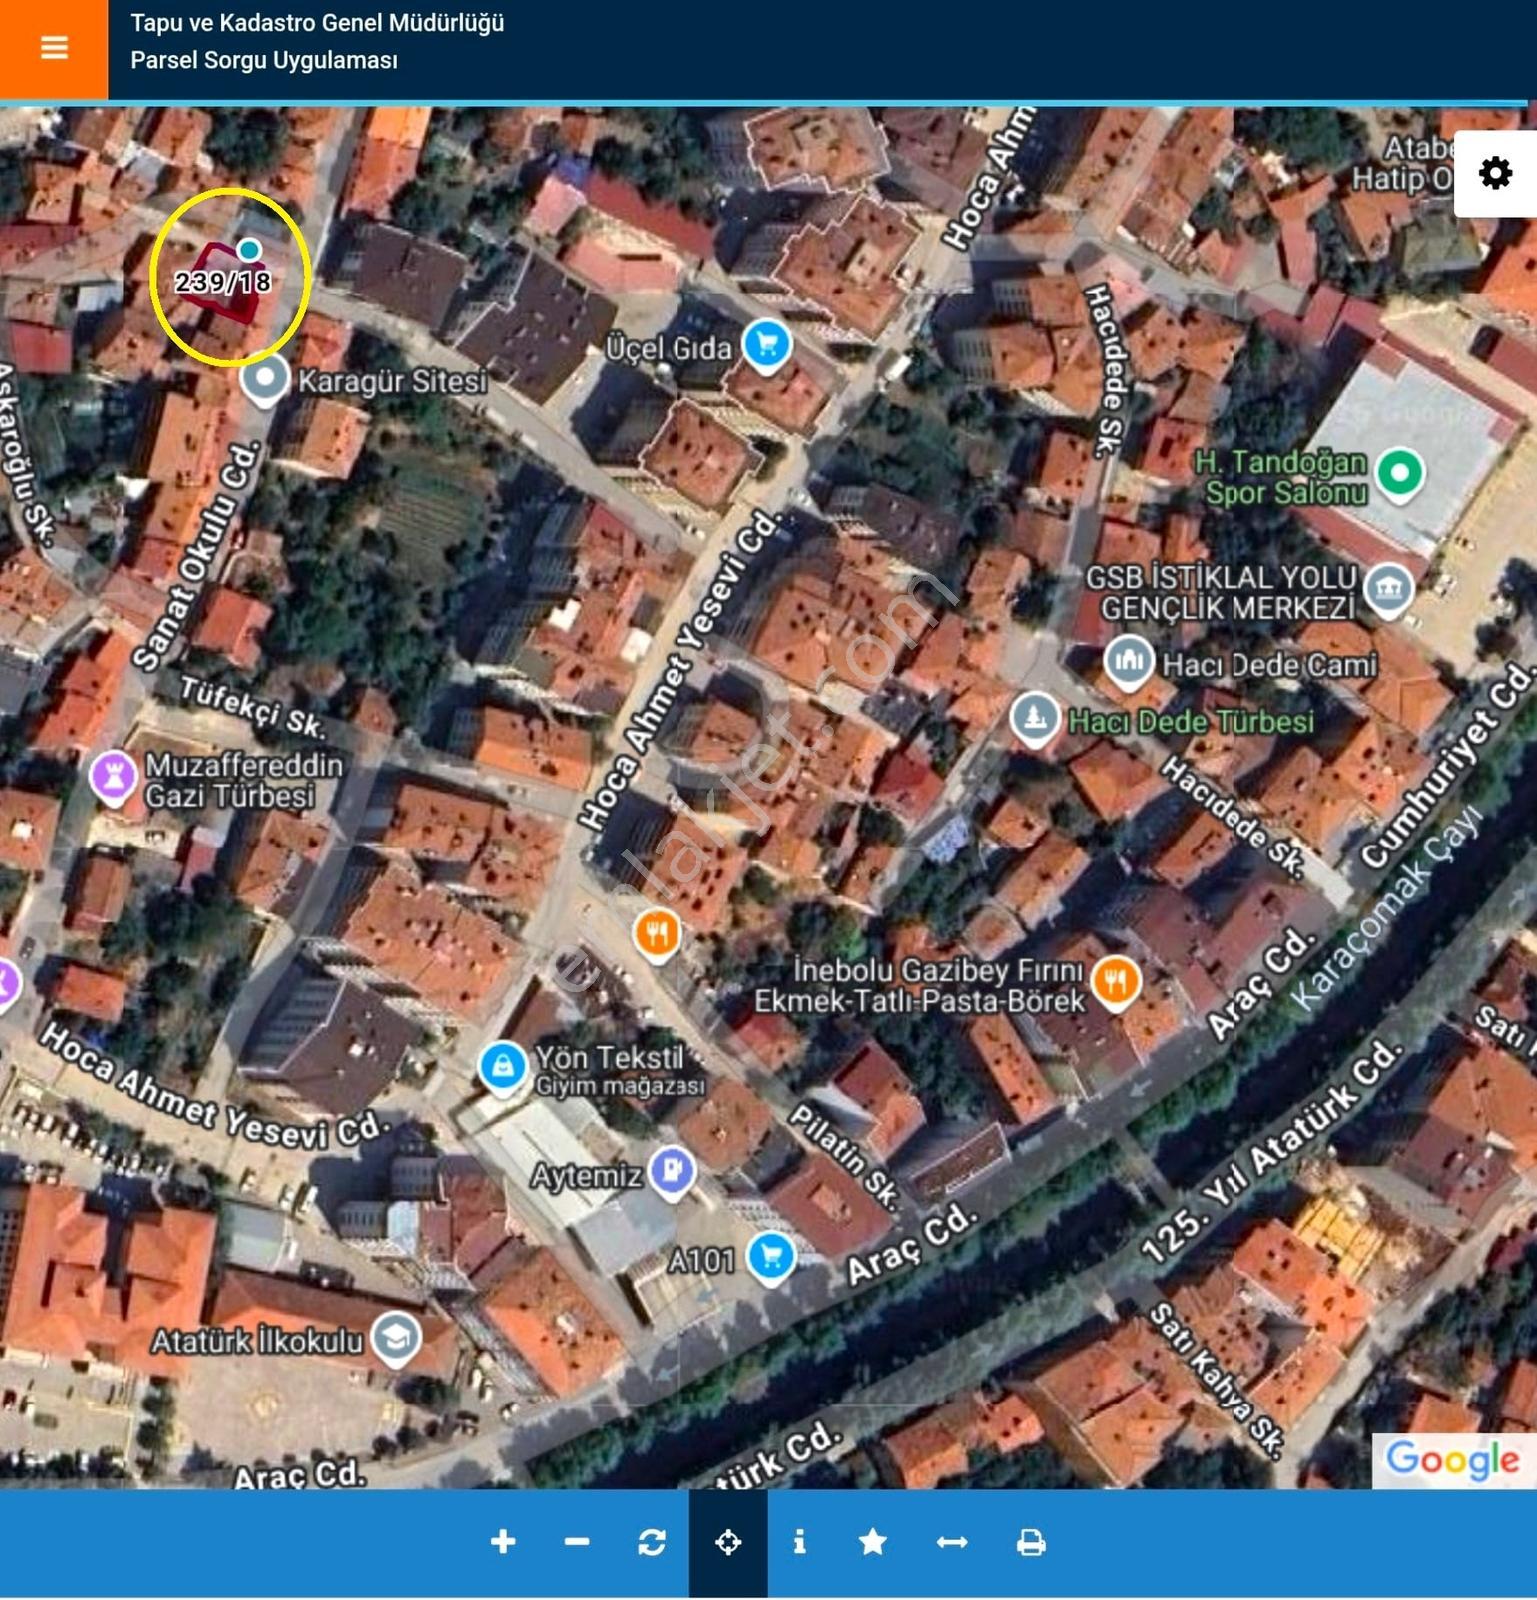Viewport: 1537px width, 1600px height.
Task: Select the horizontal arrows measure tool
Action: pyautogui.click(x=951, y=1542)
